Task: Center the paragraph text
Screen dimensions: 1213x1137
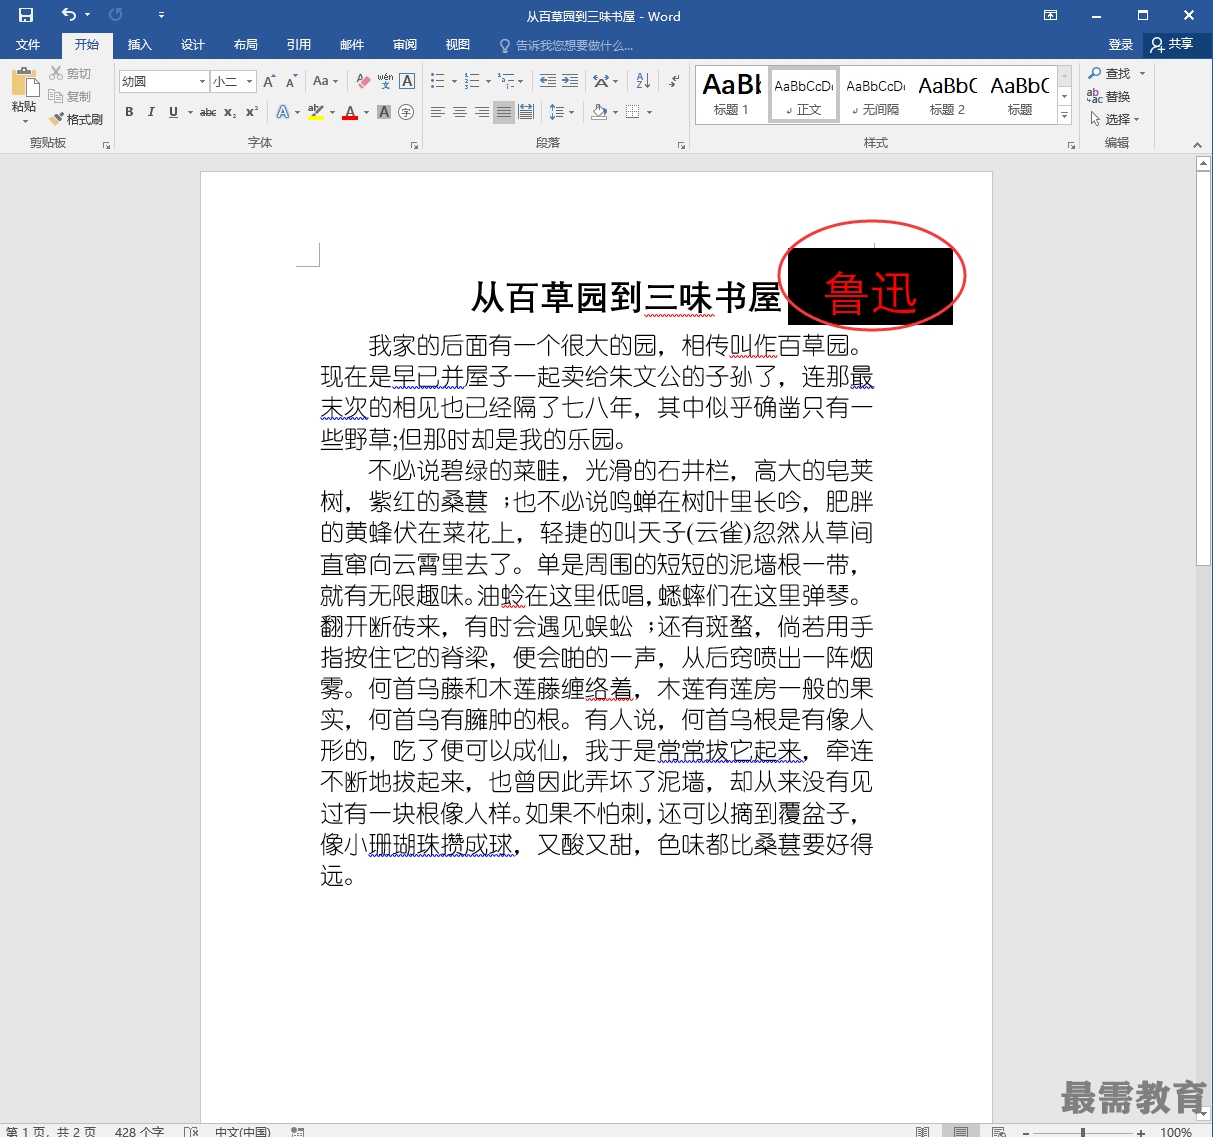Action: click(x=460, y=112)
